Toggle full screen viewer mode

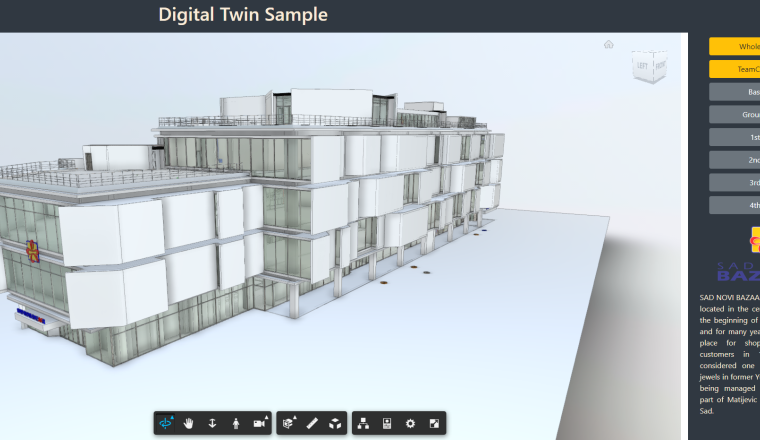pyautogui.click(x=434, y=424)
